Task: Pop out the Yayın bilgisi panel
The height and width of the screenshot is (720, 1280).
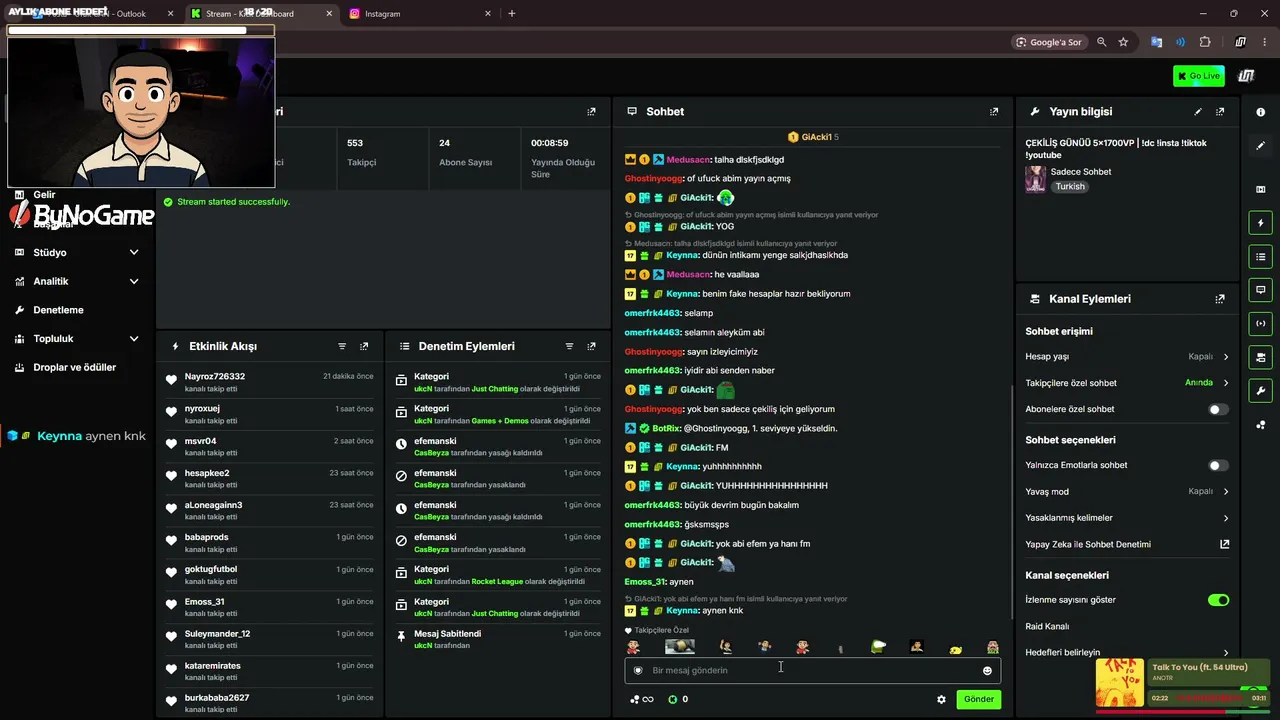Action: tap(1220, 112)
